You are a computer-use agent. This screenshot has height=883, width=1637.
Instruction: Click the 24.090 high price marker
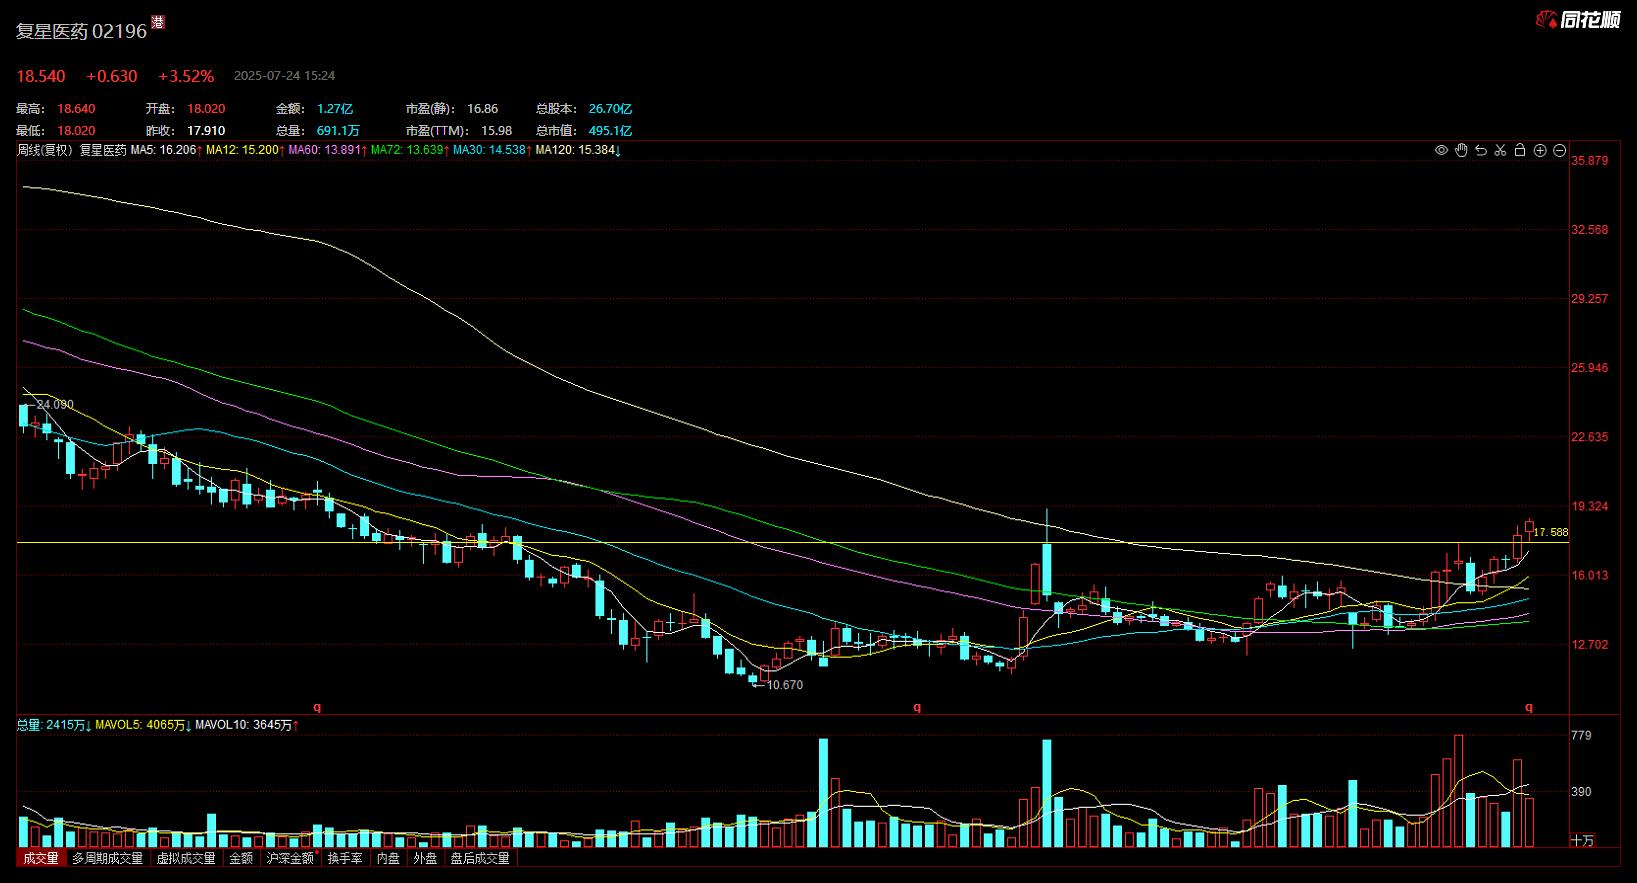pos(55,405)
